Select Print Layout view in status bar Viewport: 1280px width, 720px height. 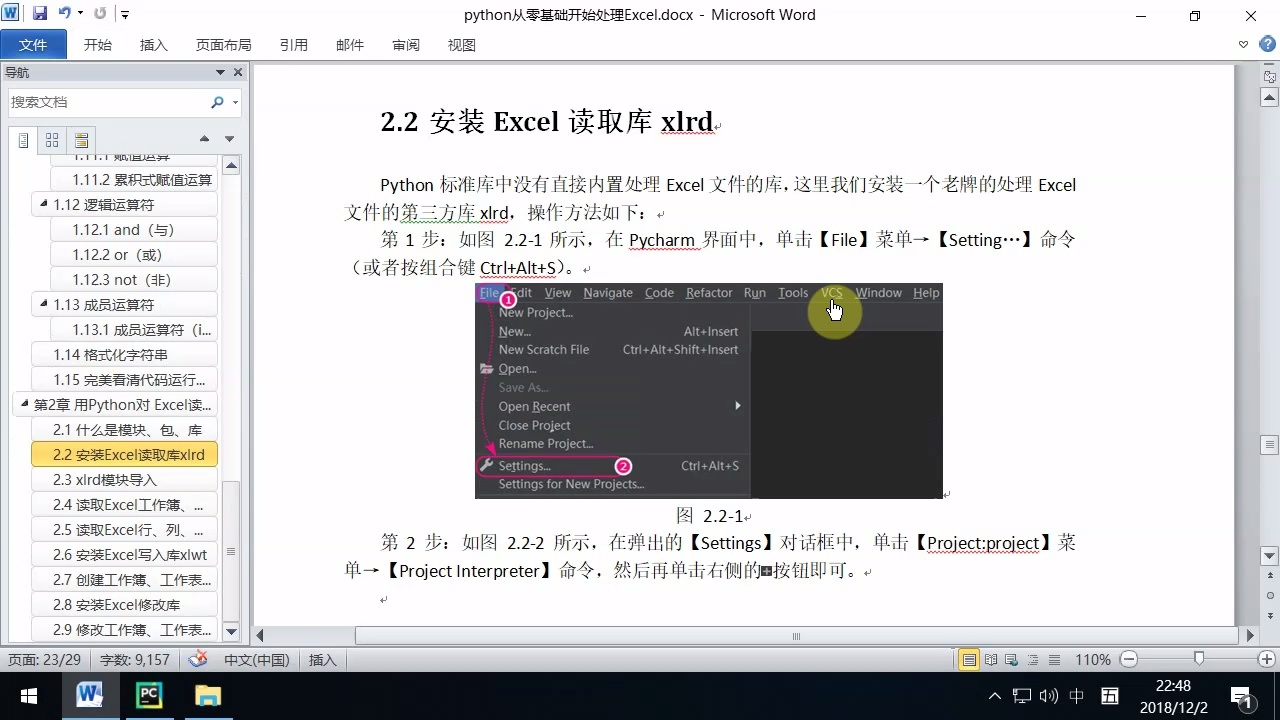pos(967,659)
